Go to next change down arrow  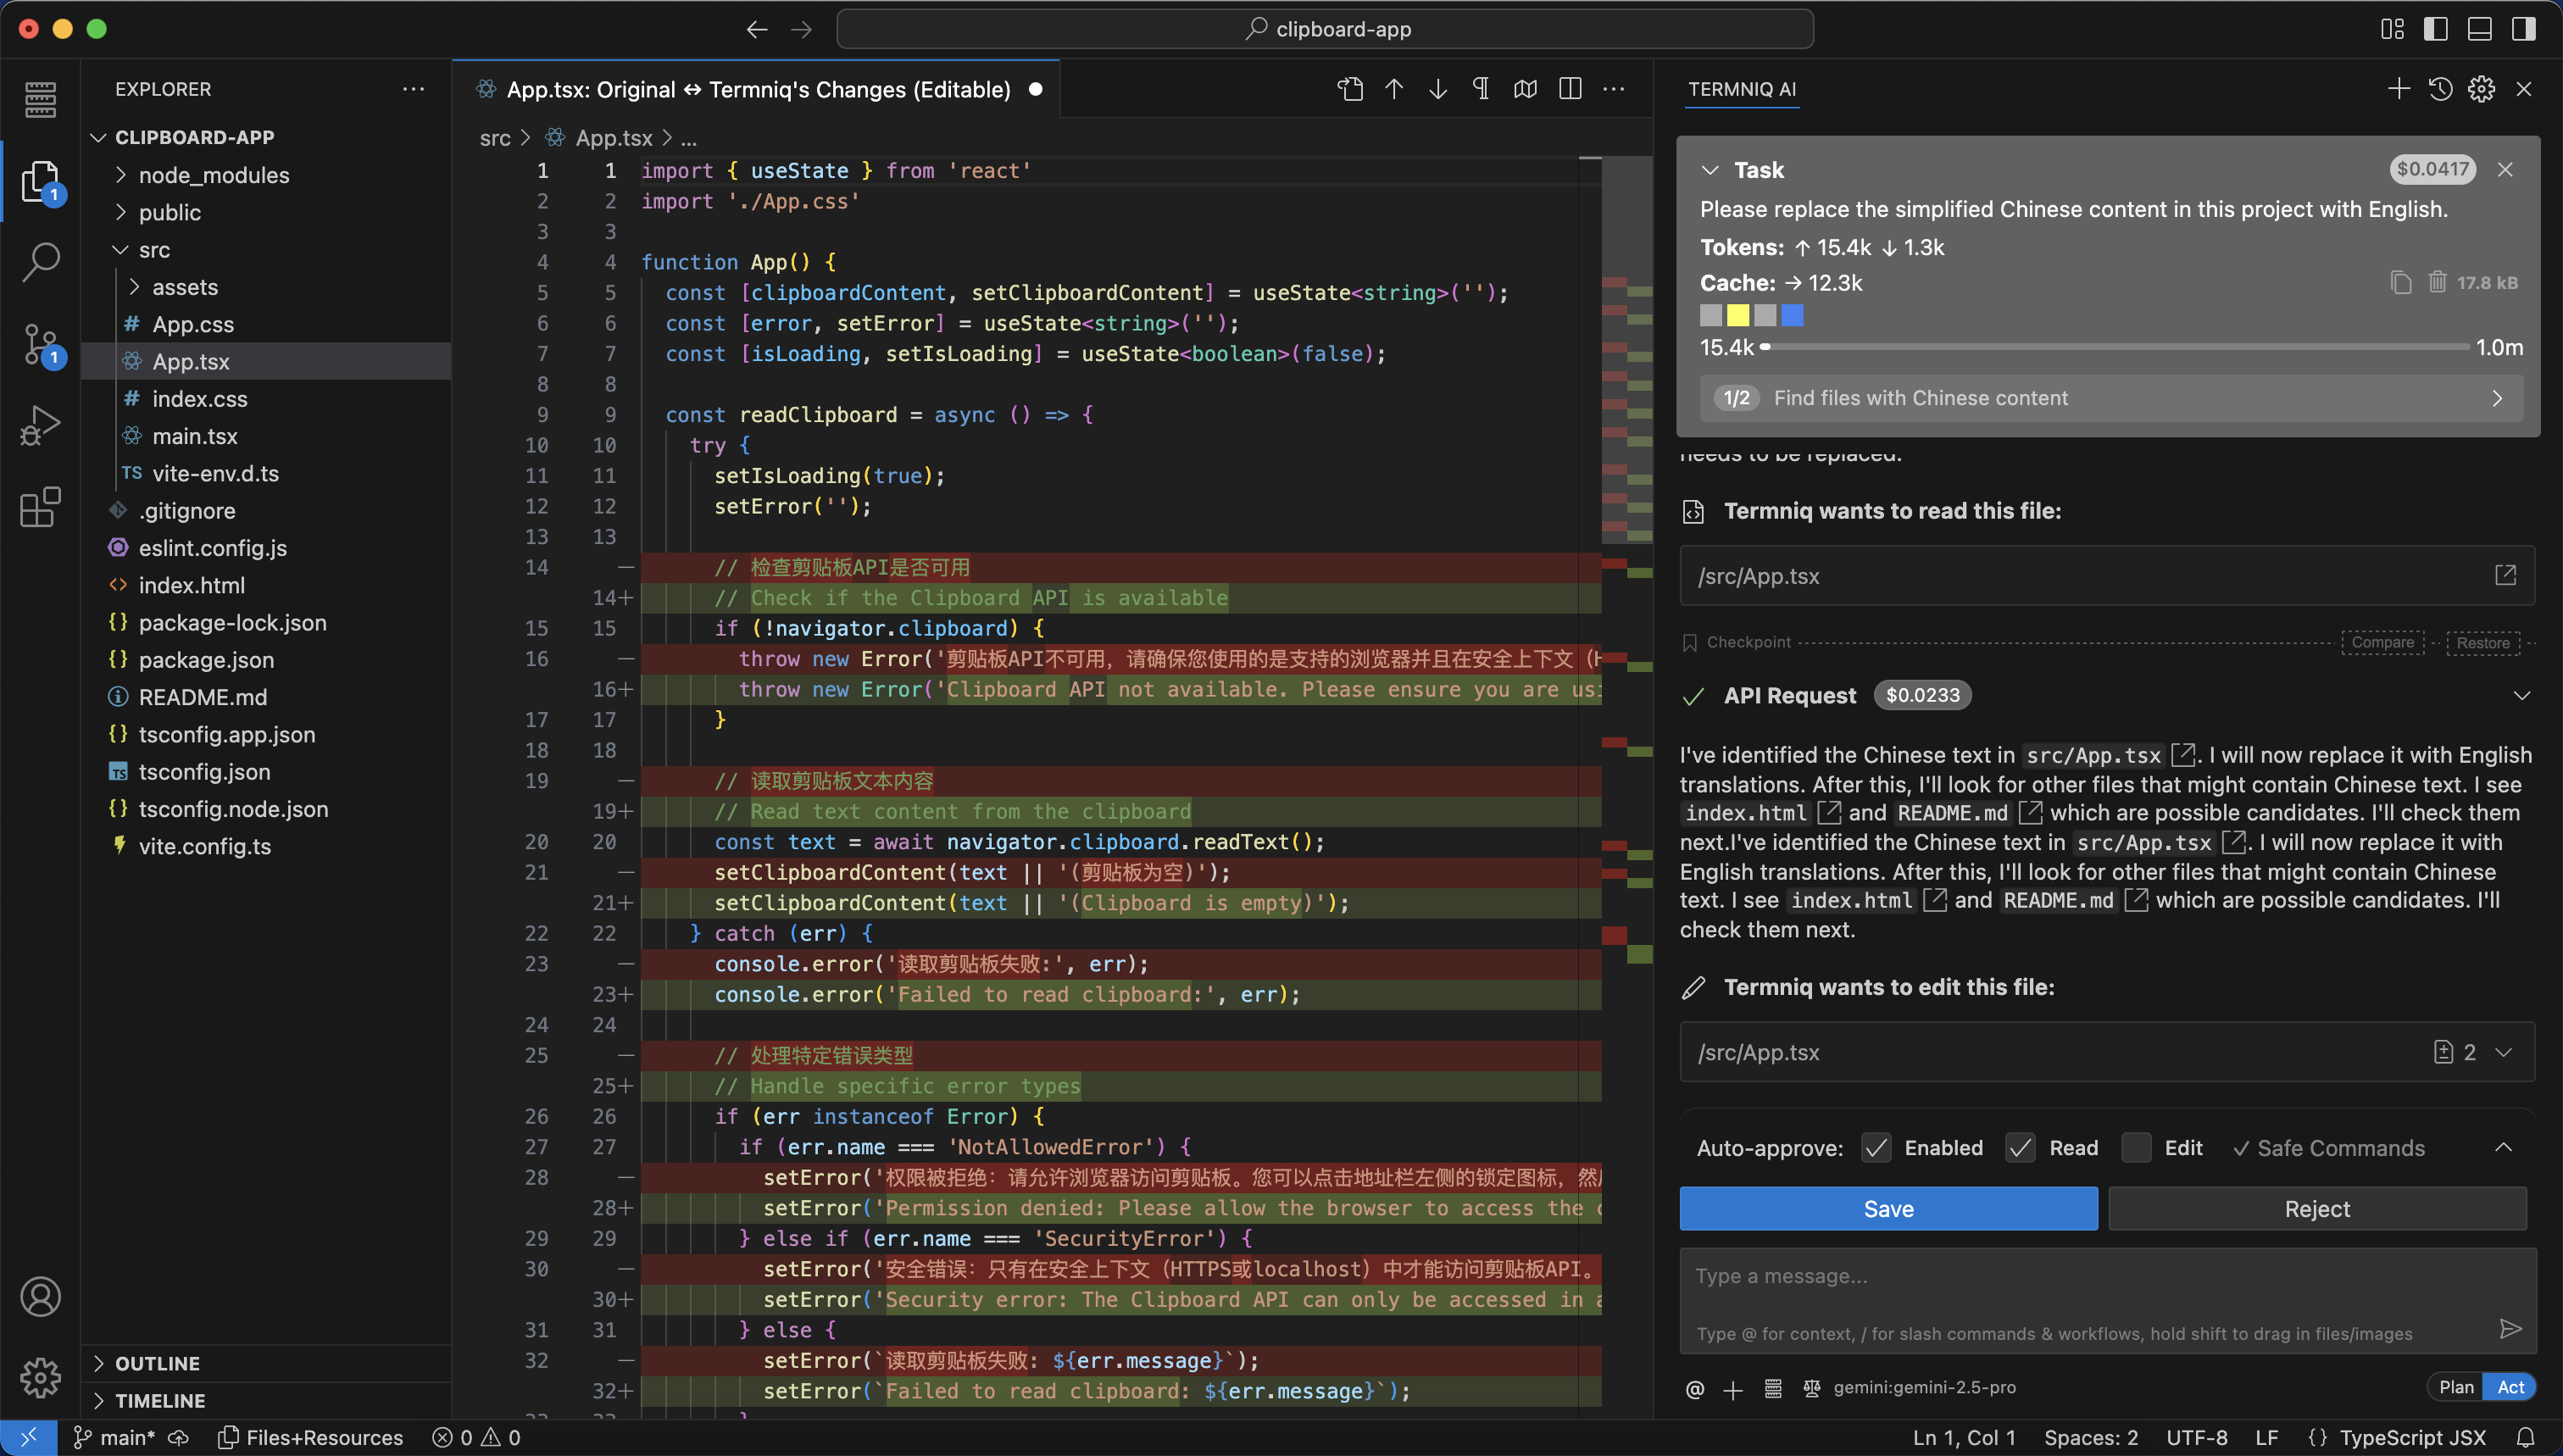click(x=1437, y=89)
